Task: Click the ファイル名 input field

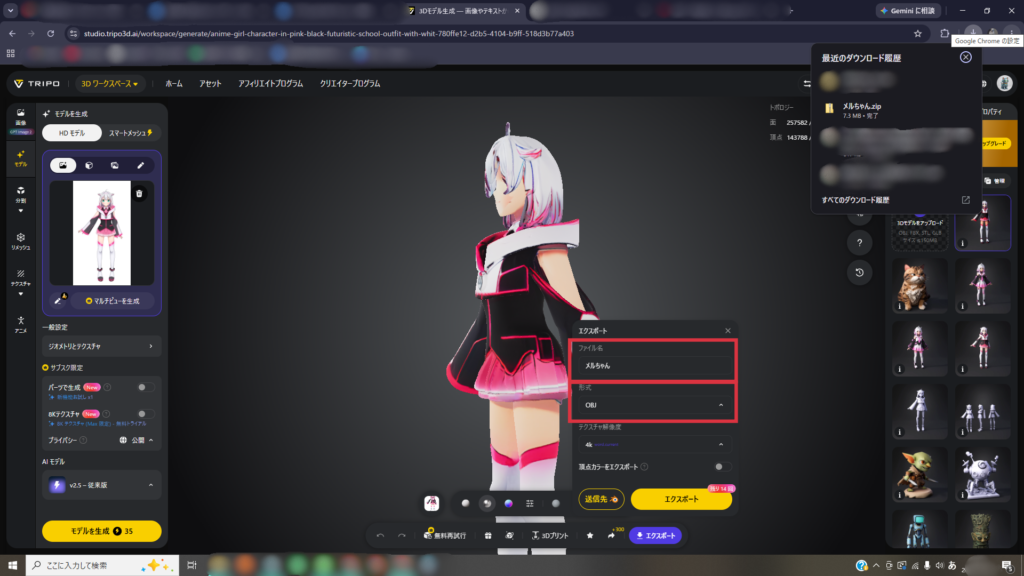Action: [654, 366]
